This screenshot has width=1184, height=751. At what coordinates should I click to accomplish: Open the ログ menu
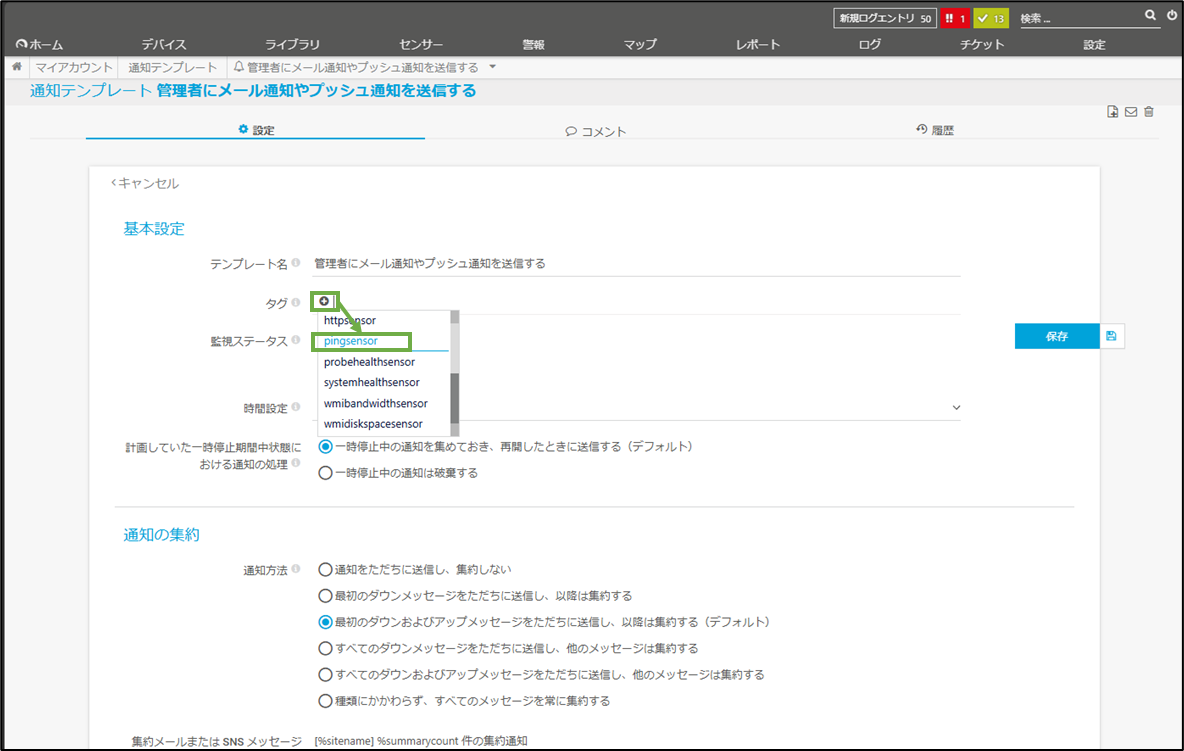870,45
